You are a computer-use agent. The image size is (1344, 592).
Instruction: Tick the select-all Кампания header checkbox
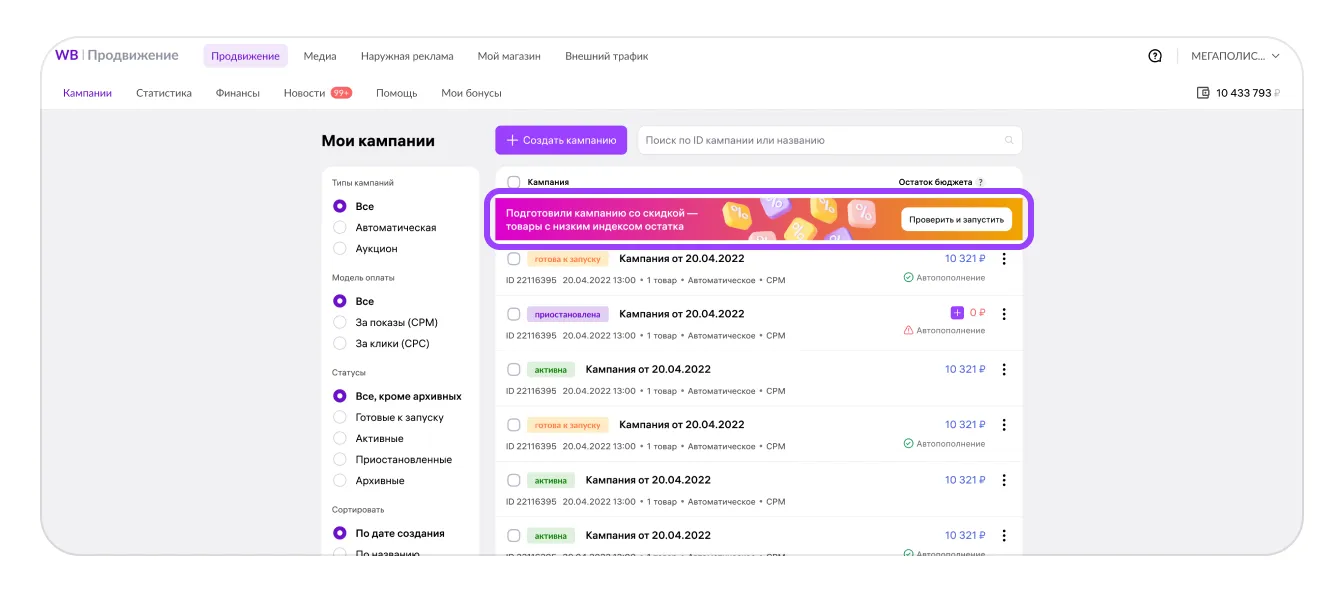514,183
